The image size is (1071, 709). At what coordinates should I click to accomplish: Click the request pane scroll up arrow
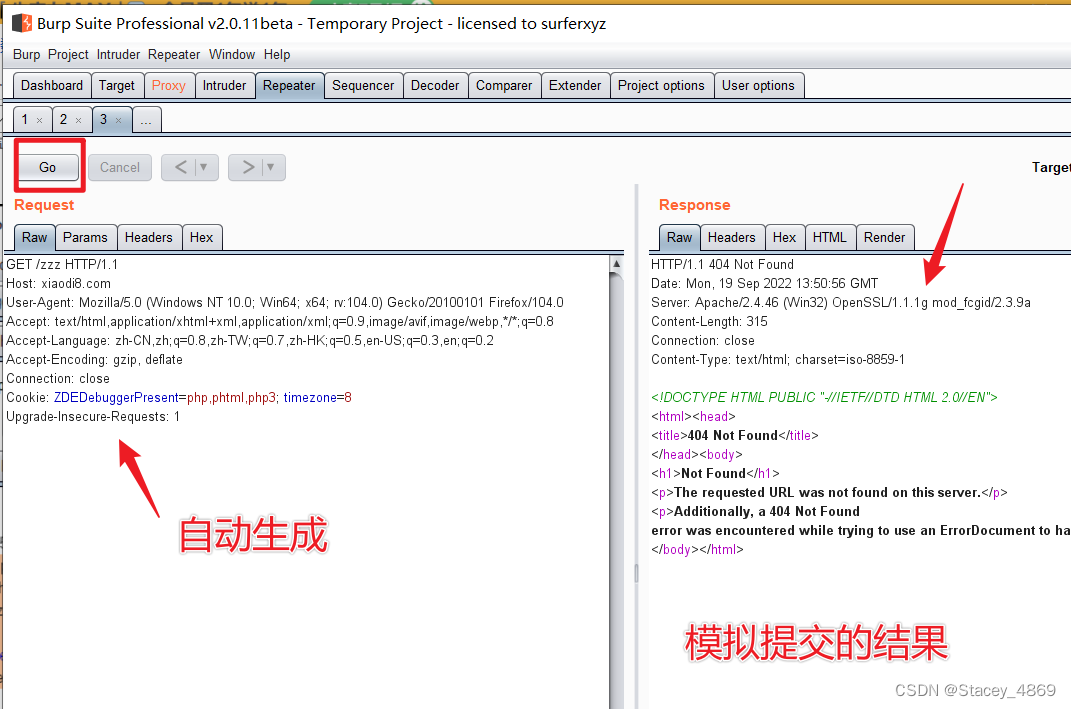tap(616, 264)
